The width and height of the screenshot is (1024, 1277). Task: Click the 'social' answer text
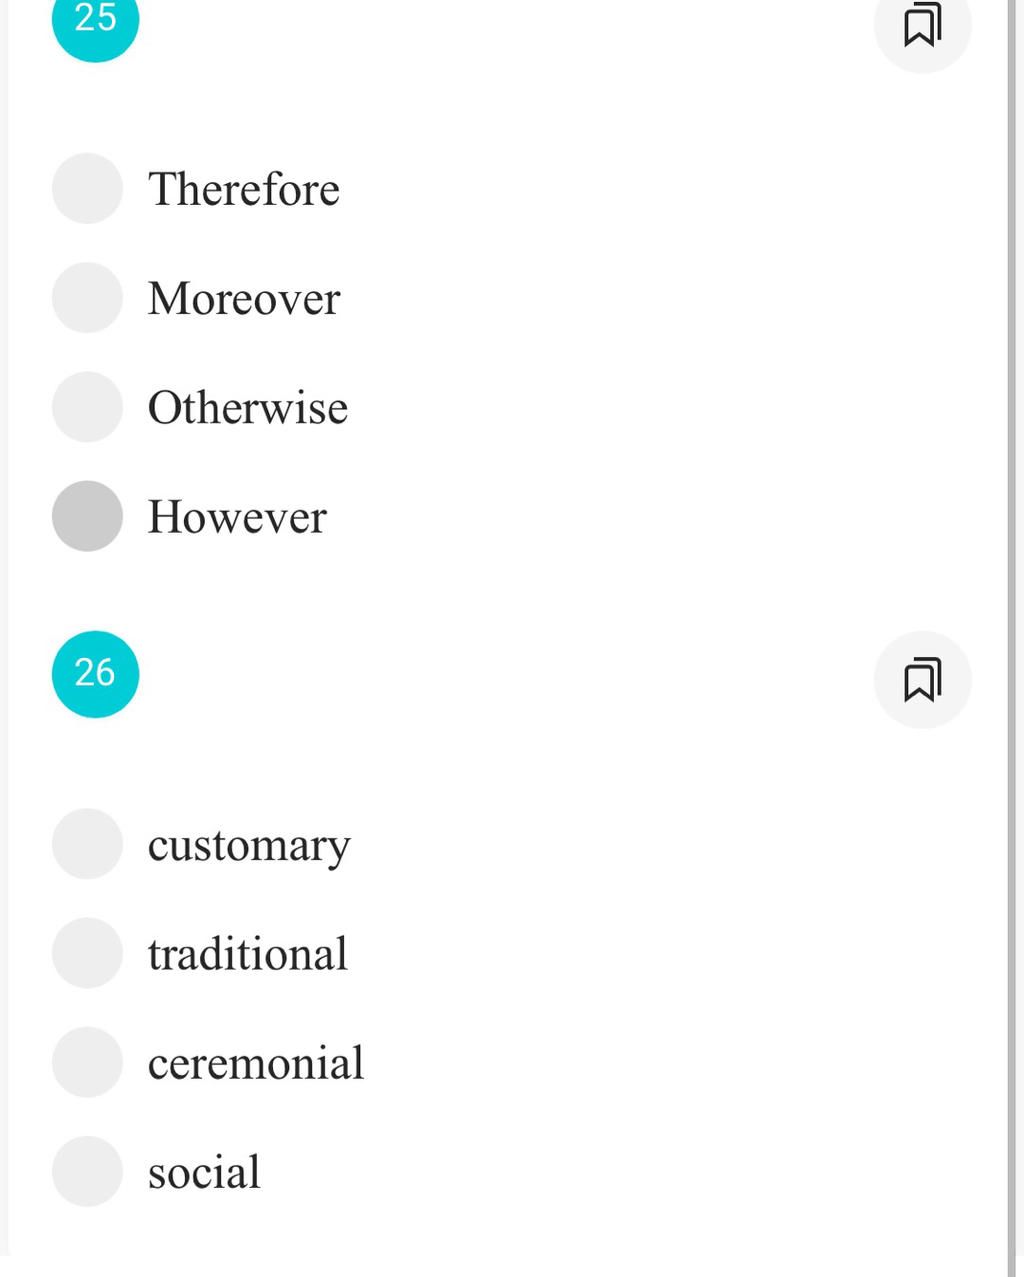click(204, 1172)
